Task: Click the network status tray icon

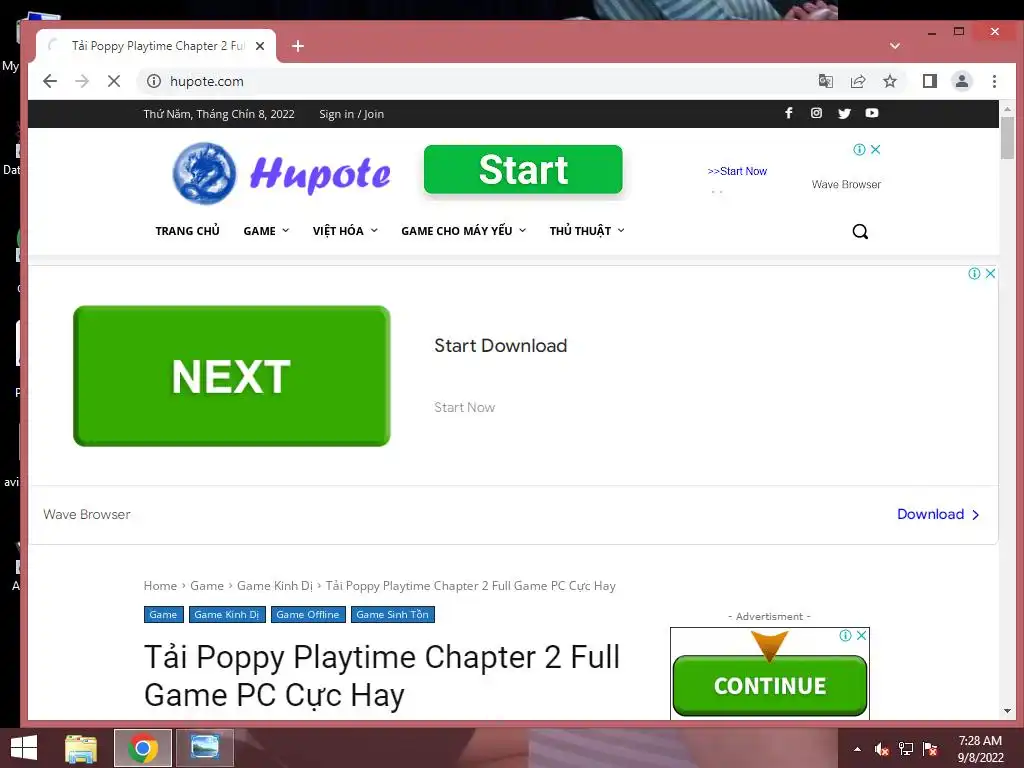Action: pyautogui.click(x=905, y=749)
